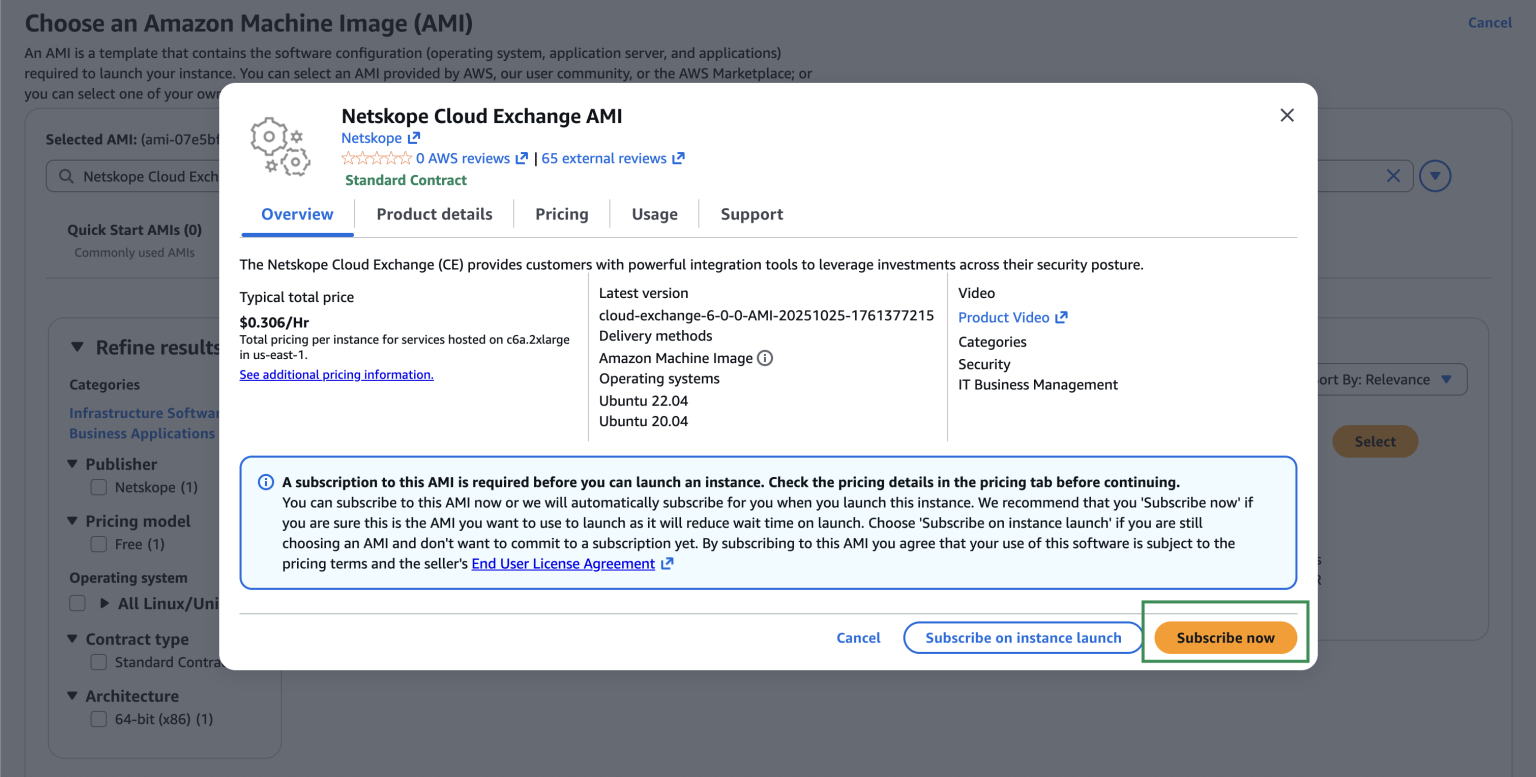Click the info icon beside Amazon Machine Image

[765, 358]
